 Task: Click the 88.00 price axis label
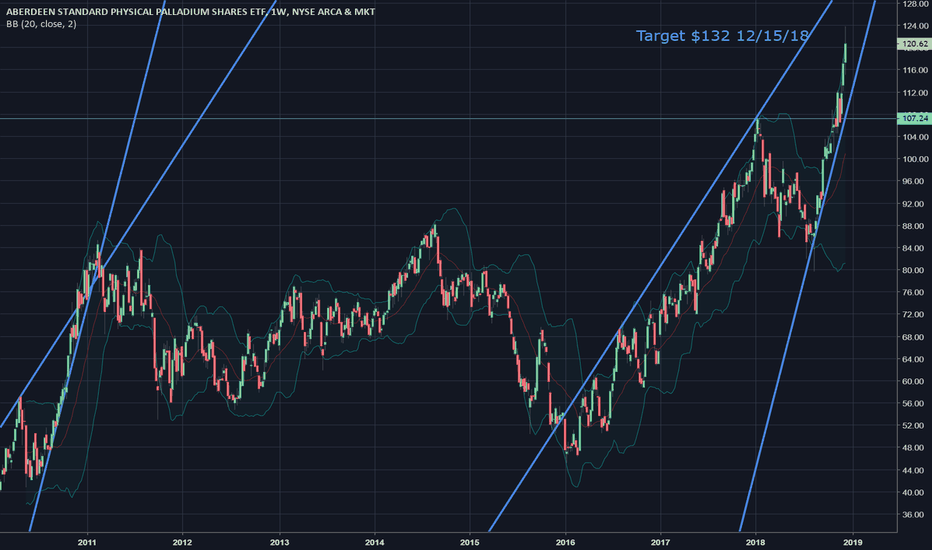[x=915, y=226]
